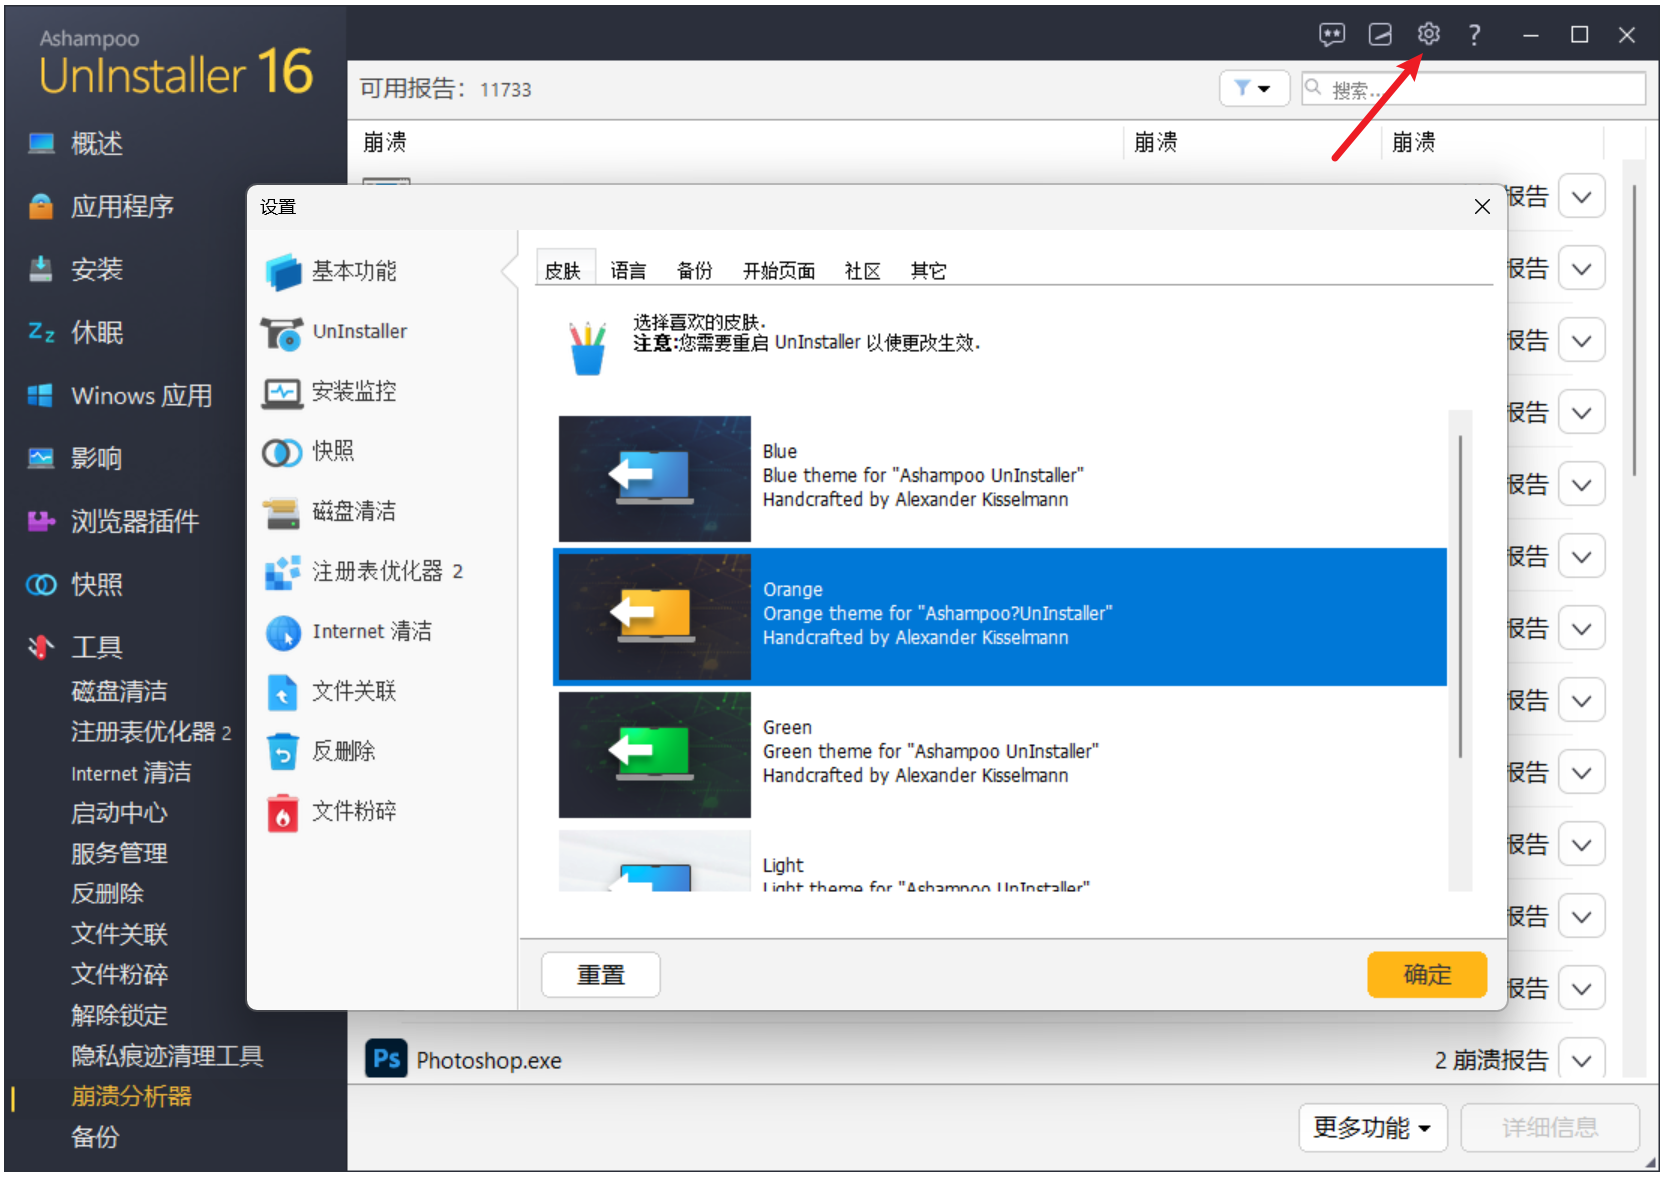Click the crash report list scrollbar
Screen dimensions: 1665x1177
click(x=1634, y=329)
